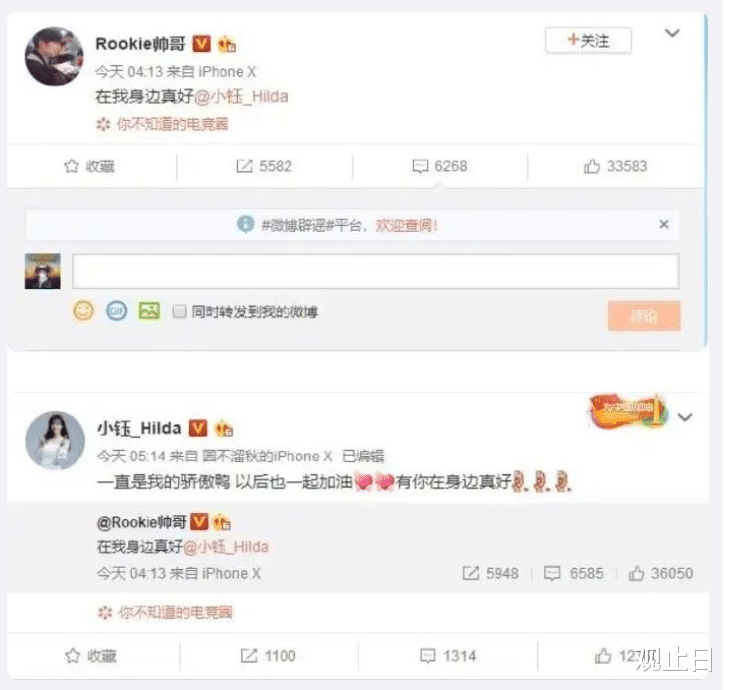Click the orange 评论 submit button
Viewport: 729px width, 690px height.
[x=644, y=316]
